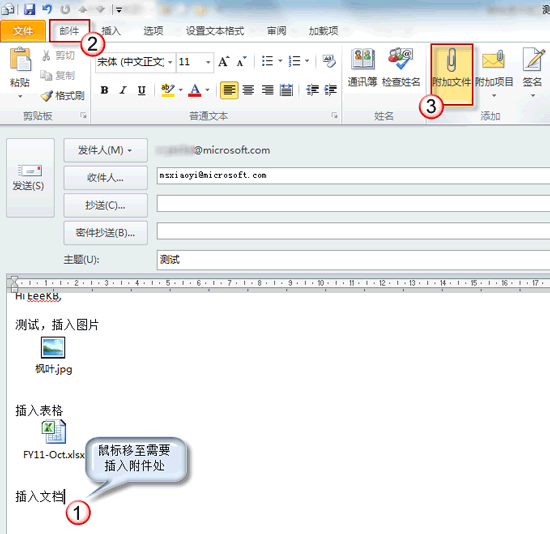Viewport: 550px width, 534px height.
Task: Click the 粘贴 (Paste) clipboard icon
Action: 20,60
